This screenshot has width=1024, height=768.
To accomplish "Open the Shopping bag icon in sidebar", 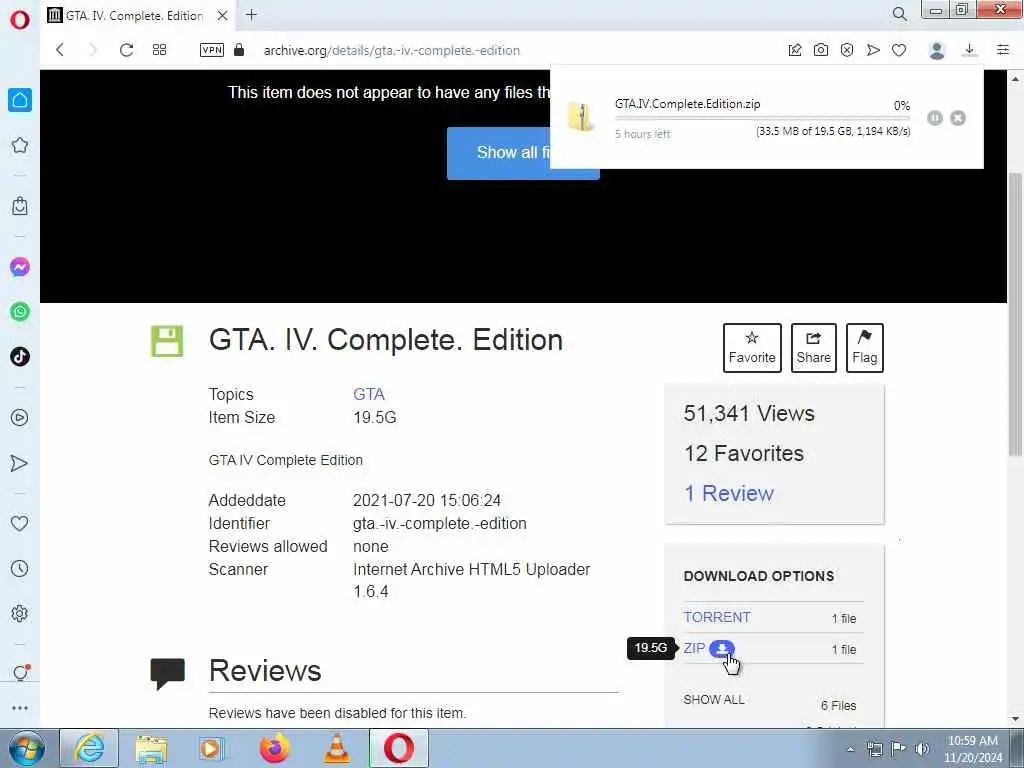I will point(20,206).
